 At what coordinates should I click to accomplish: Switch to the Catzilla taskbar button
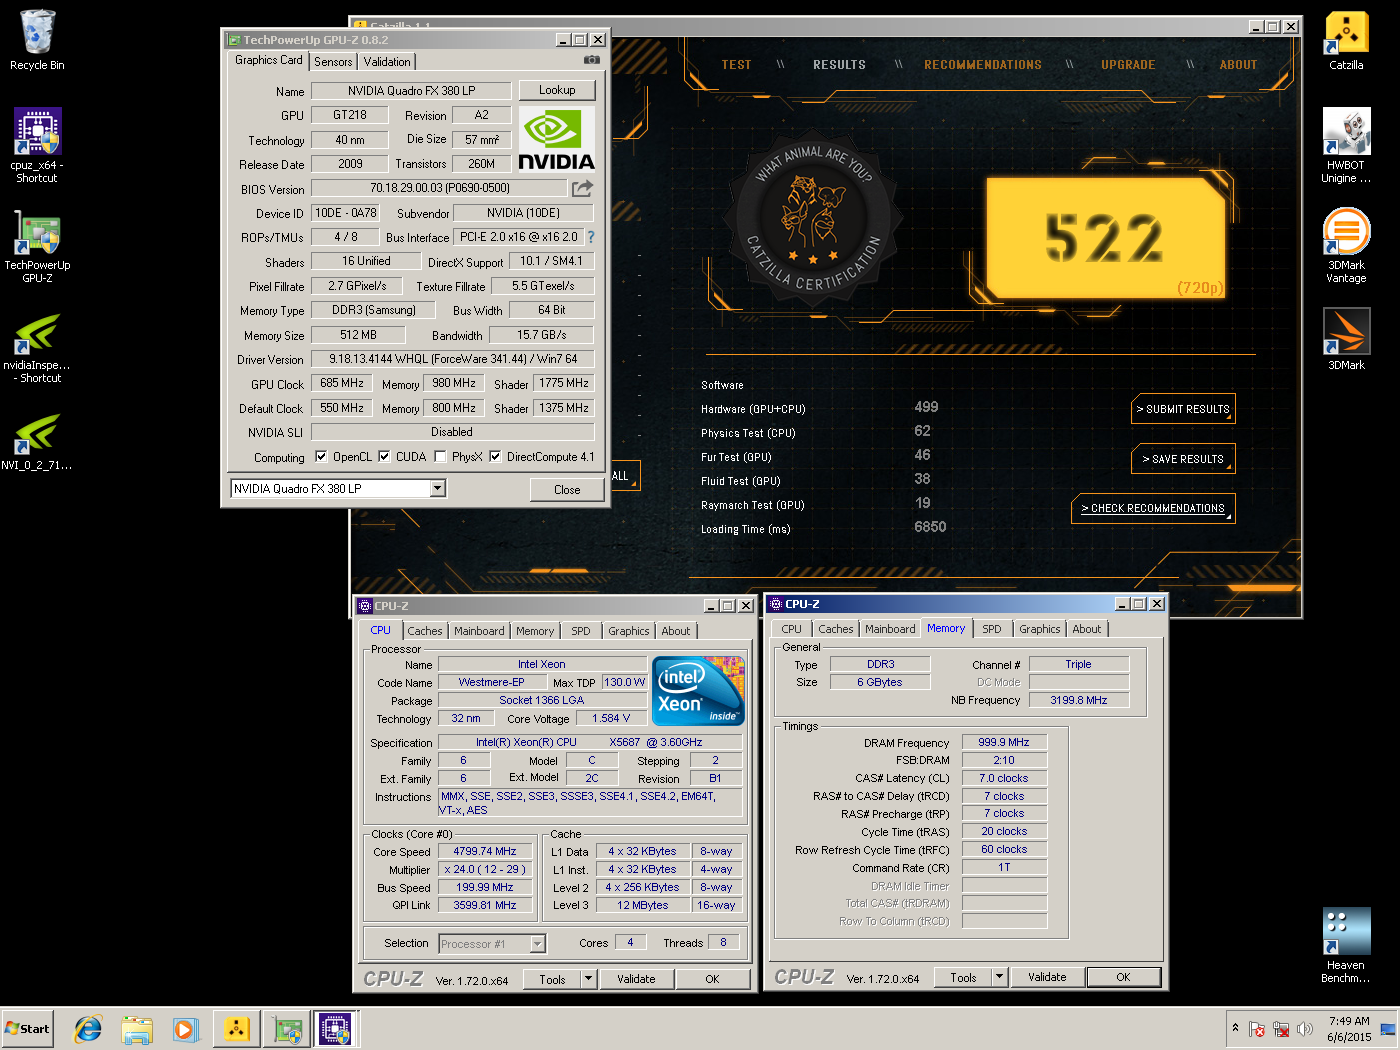(237, 1029)
